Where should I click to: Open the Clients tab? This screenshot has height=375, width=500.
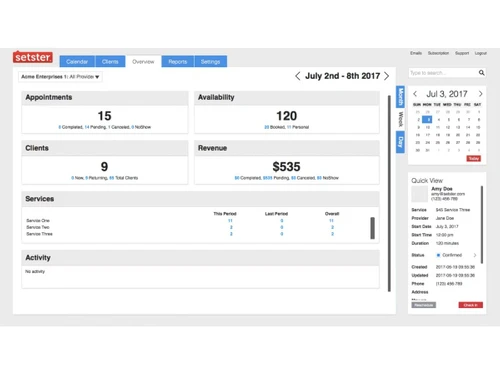click(110, 62)
